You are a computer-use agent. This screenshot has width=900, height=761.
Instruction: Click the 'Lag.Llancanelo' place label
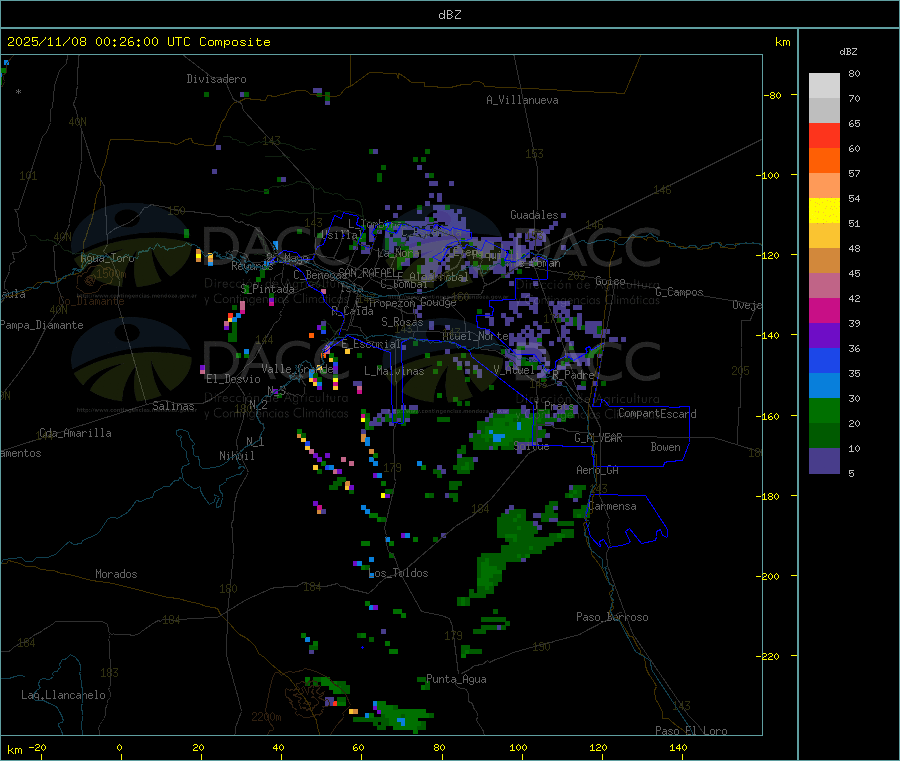(64, 695)
